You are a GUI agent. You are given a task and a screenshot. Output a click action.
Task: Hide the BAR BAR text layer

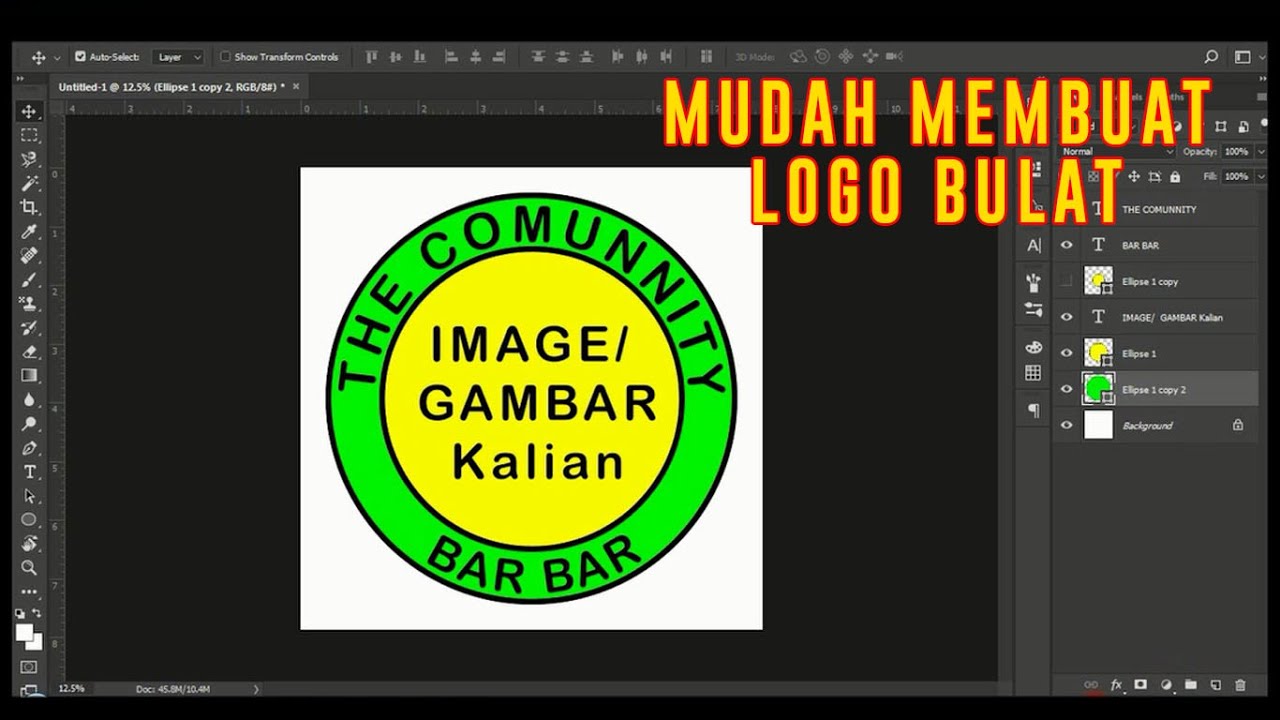point(1066,245)
